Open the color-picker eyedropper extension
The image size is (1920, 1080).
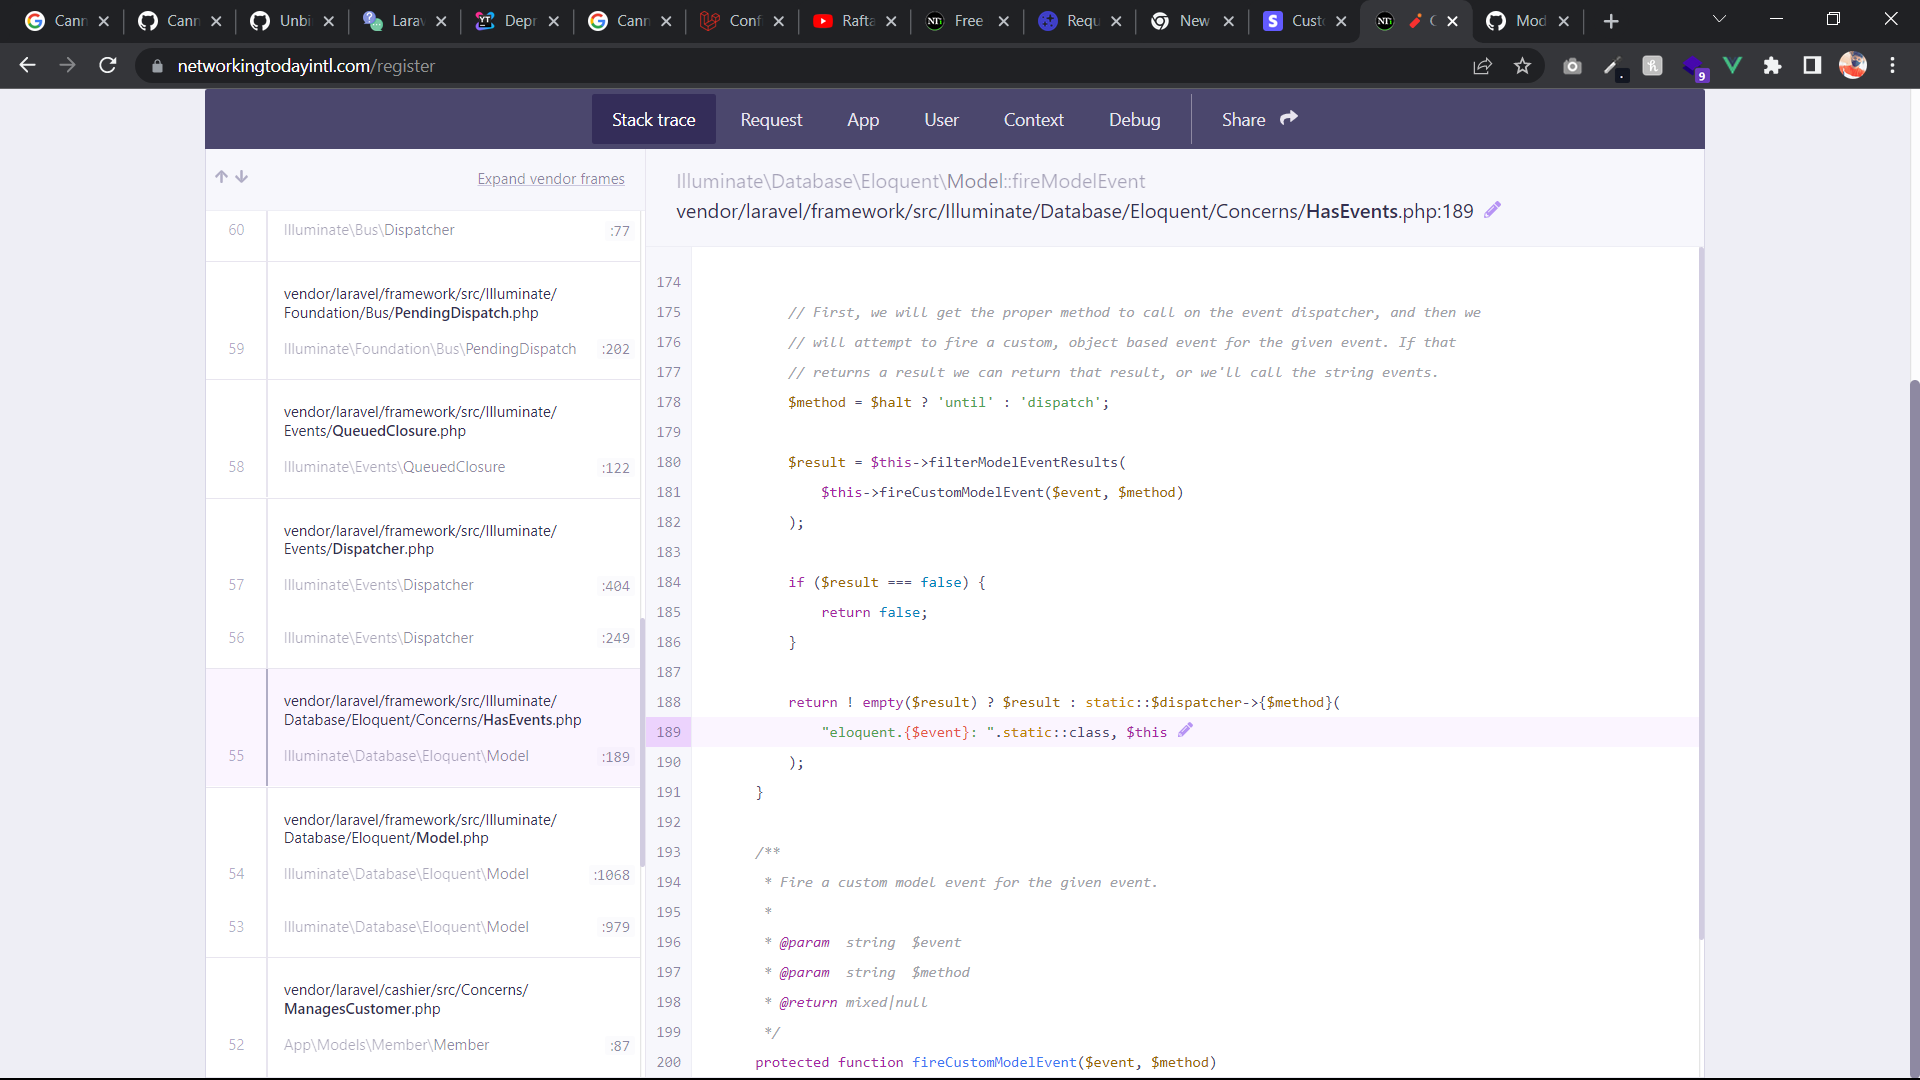(x=1613, y=65)
